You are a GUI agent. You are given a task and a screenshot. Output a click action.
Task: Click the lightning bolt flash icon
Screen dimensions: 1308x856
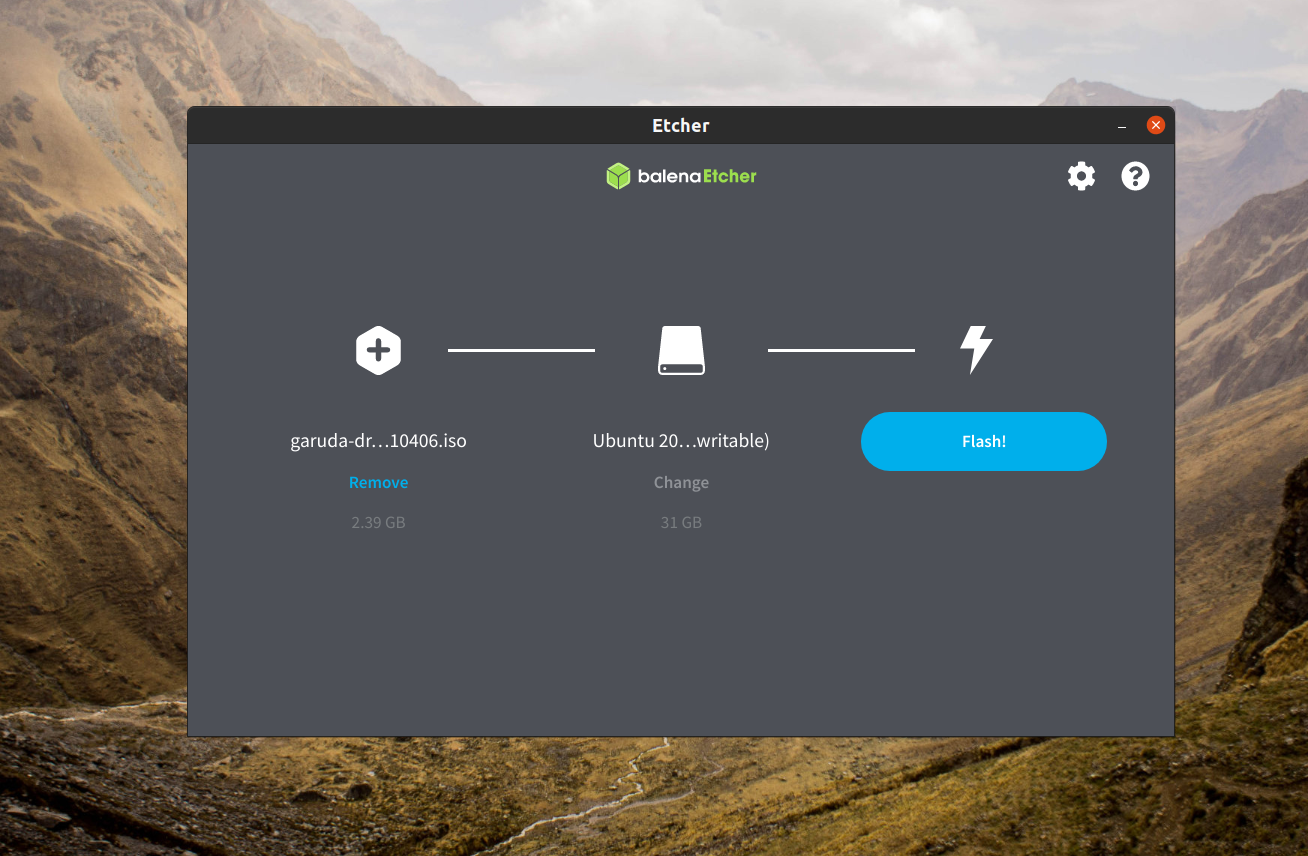(x=976, y=350)
